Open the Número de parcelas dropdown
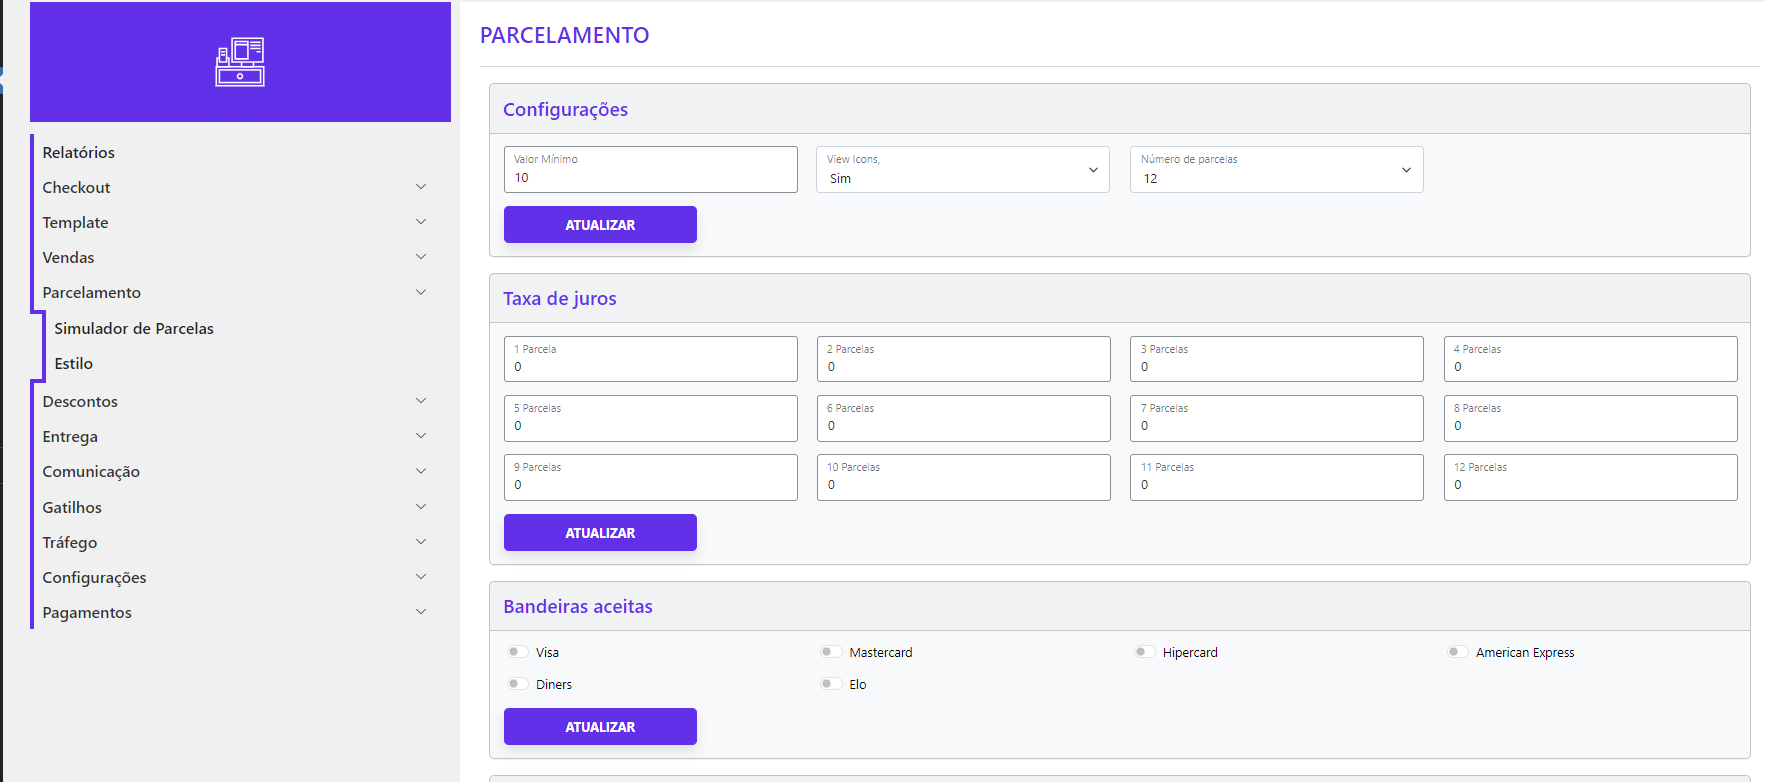This screenshot has height=782, width=1765. pyautogui.click(x=1275, y=170)
